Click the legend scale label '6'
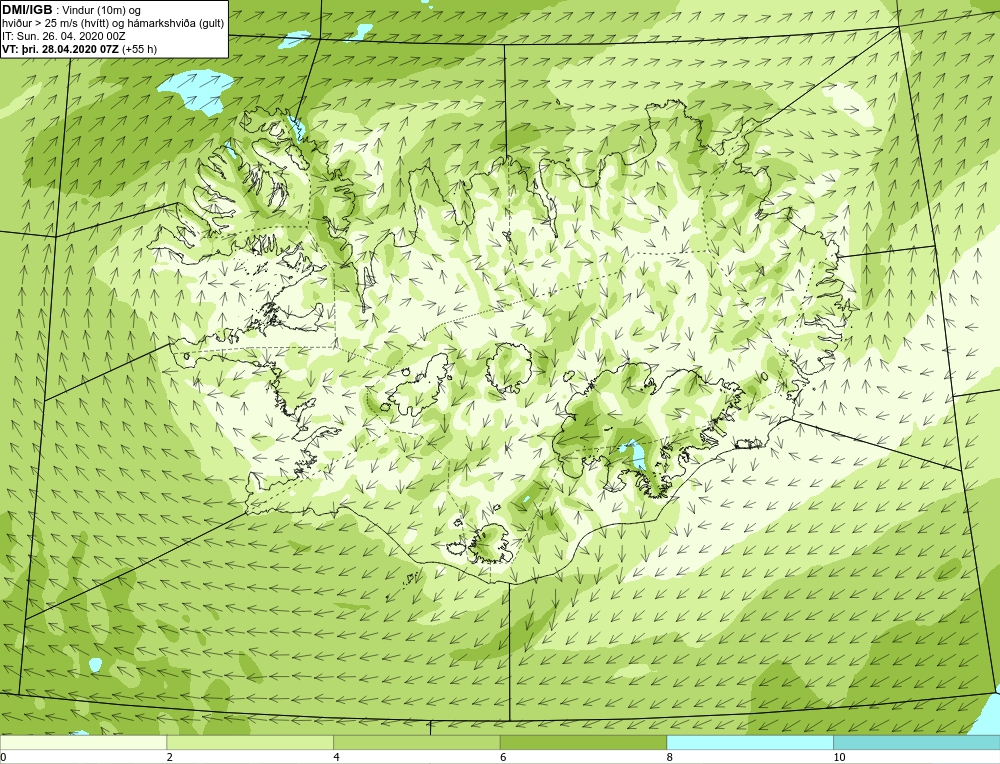 tap(503, 757)
